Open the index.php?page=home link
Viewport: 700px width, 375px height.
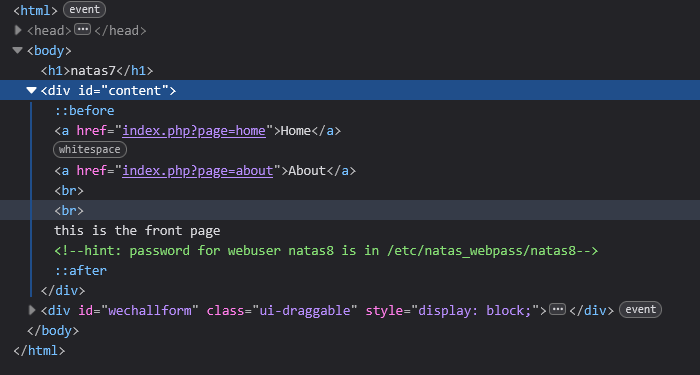194,131
